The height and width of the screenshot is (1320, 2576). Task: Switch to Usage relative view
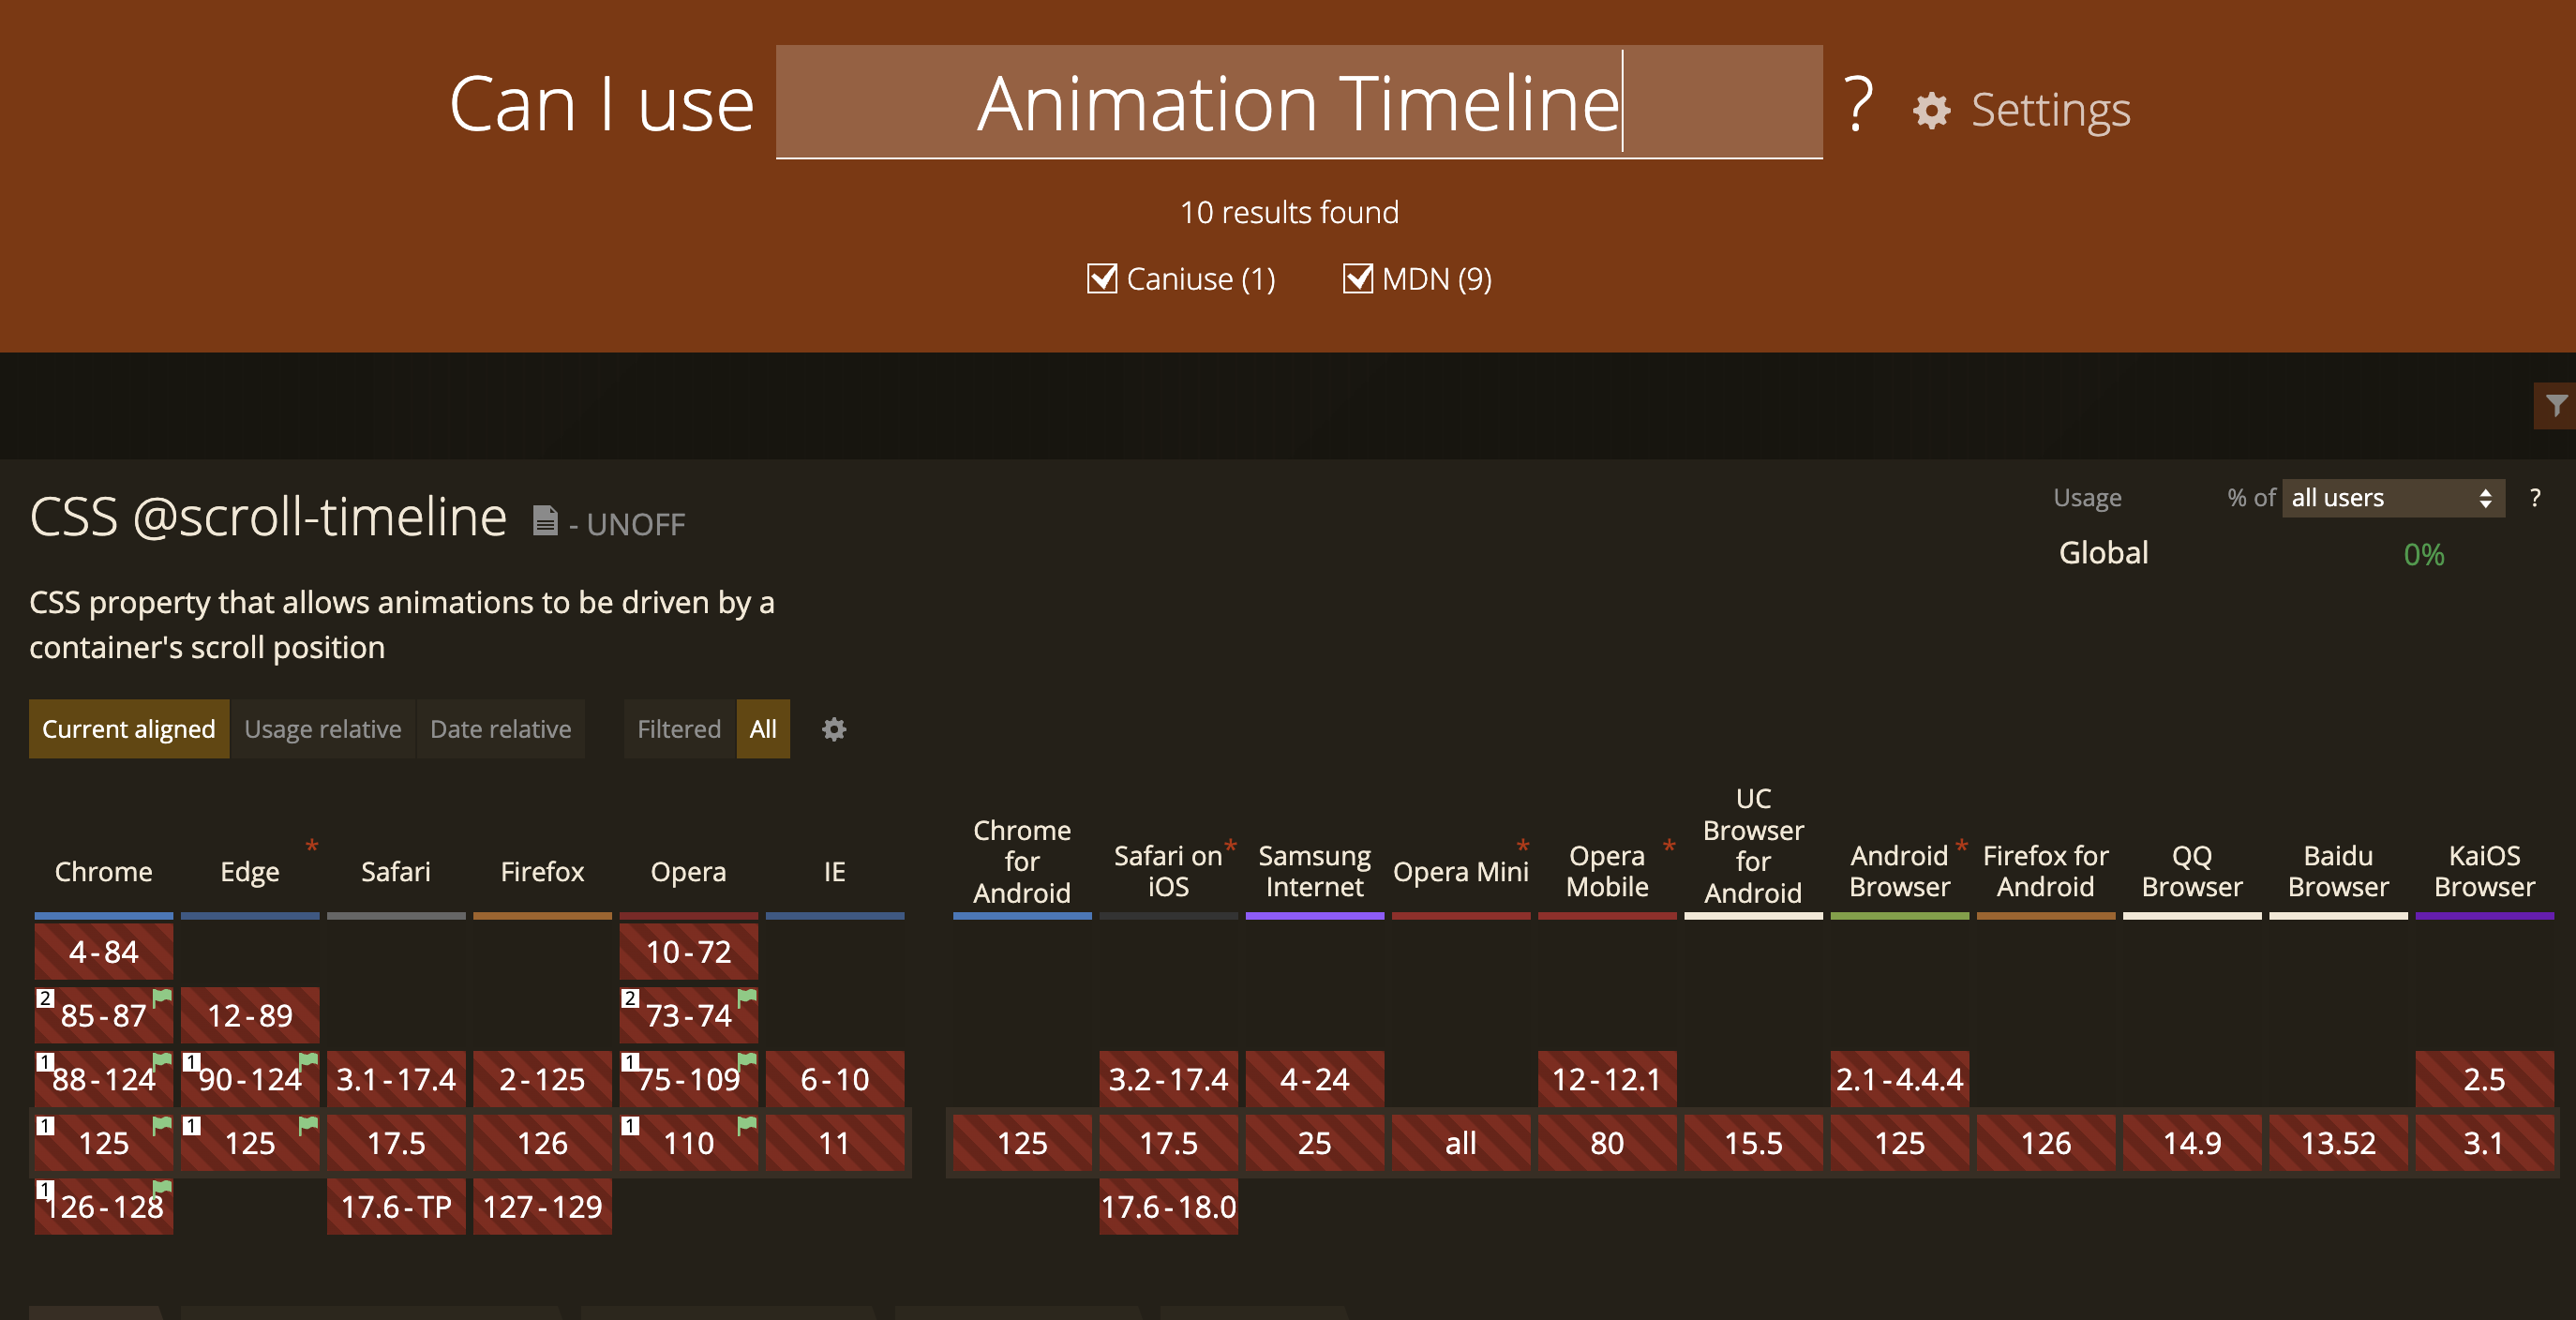tap(322, 729)
